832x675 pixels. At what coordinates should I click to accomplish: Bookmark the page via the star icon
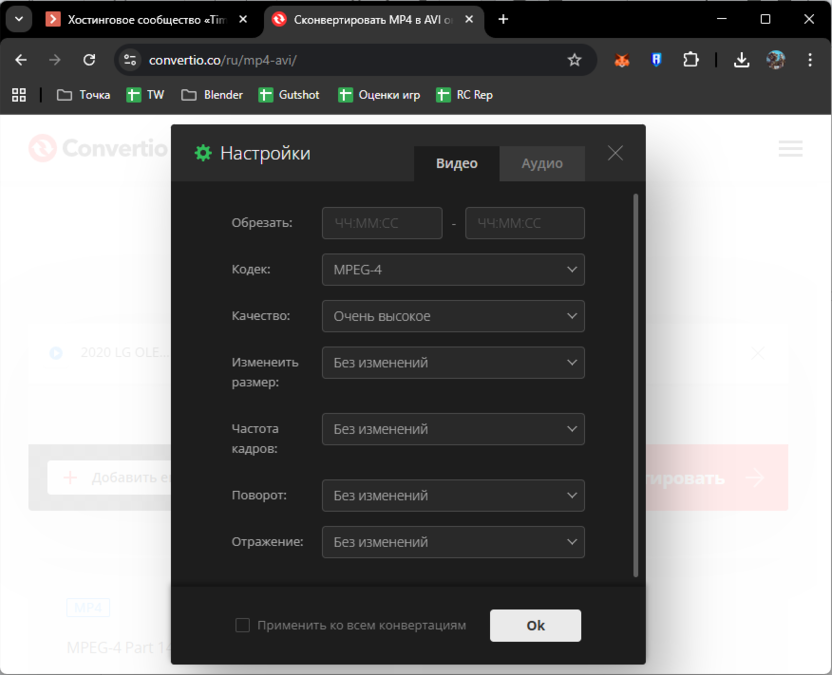[575, 60]
